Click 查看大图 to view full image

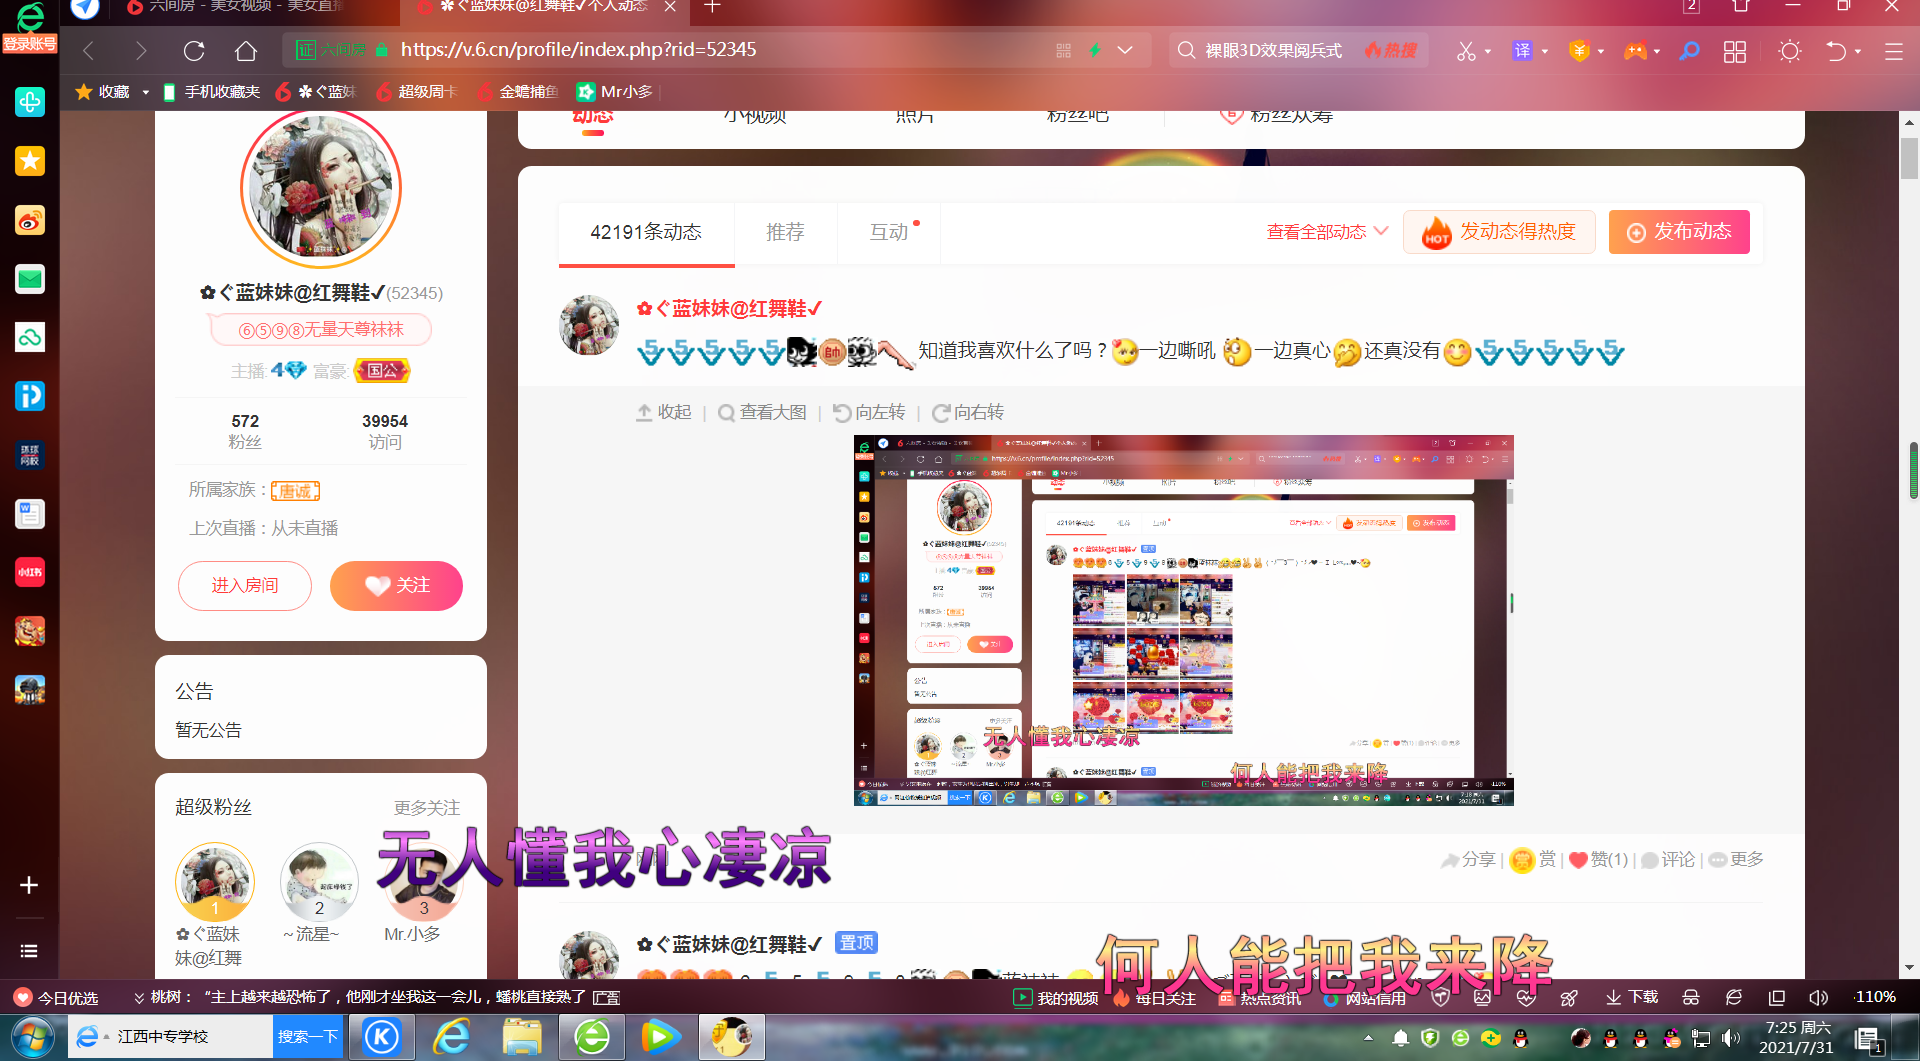pos(762,412)
